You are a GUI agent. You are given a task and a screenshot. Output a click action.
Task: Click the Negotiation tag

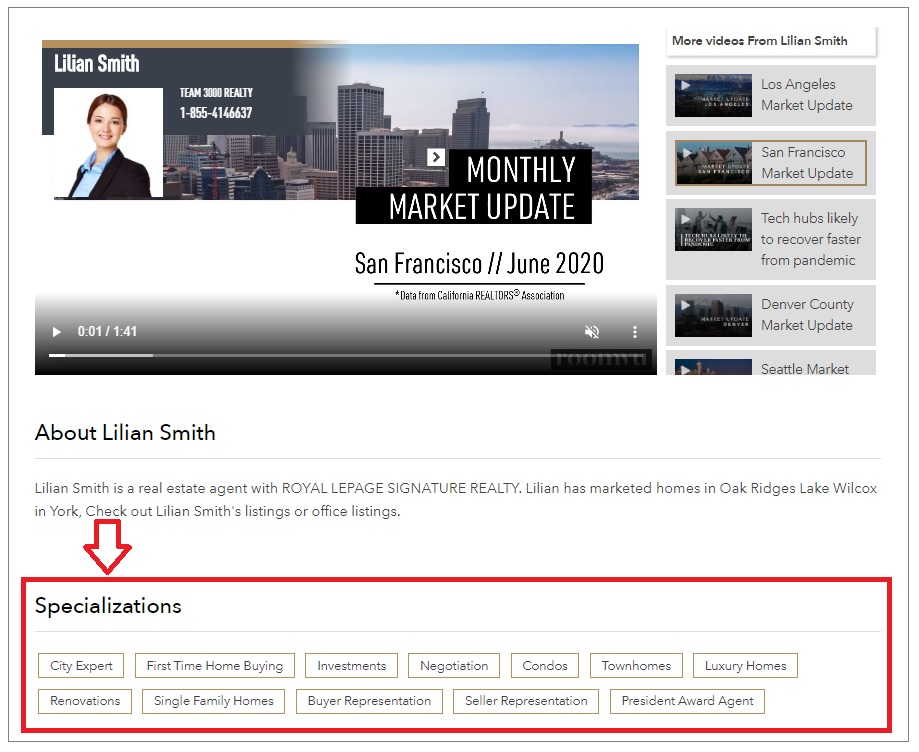point(454,666)
